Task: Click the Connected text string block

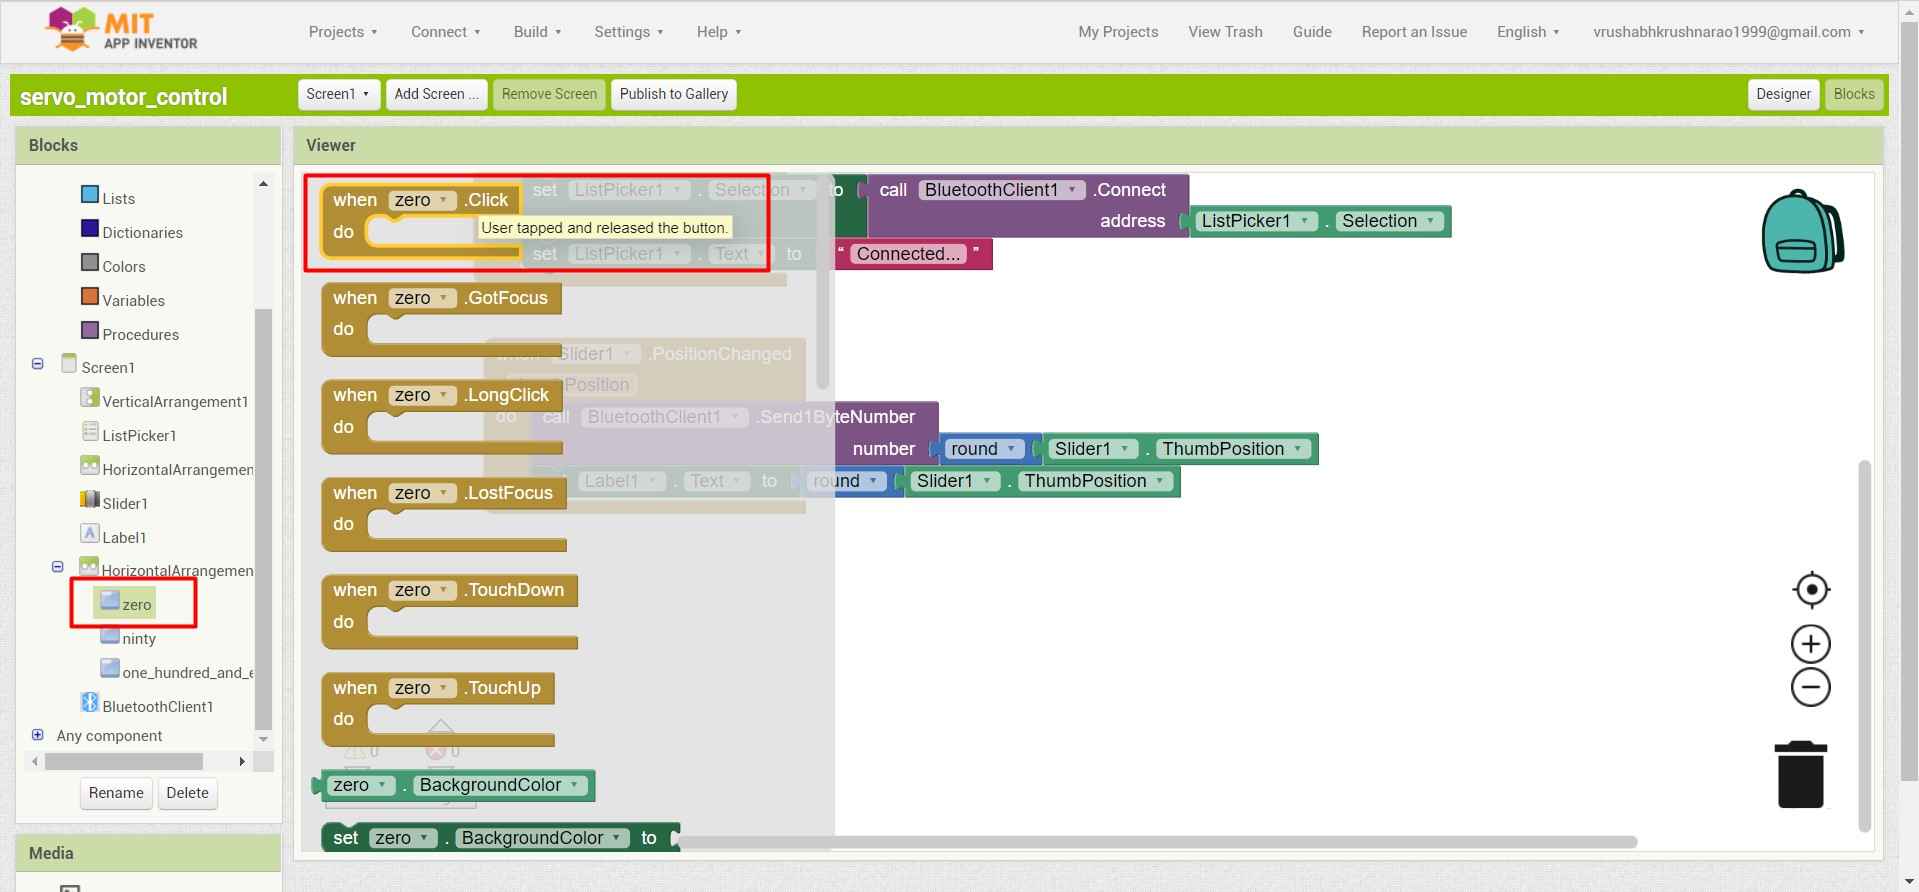Action: (x=908, y=254)
